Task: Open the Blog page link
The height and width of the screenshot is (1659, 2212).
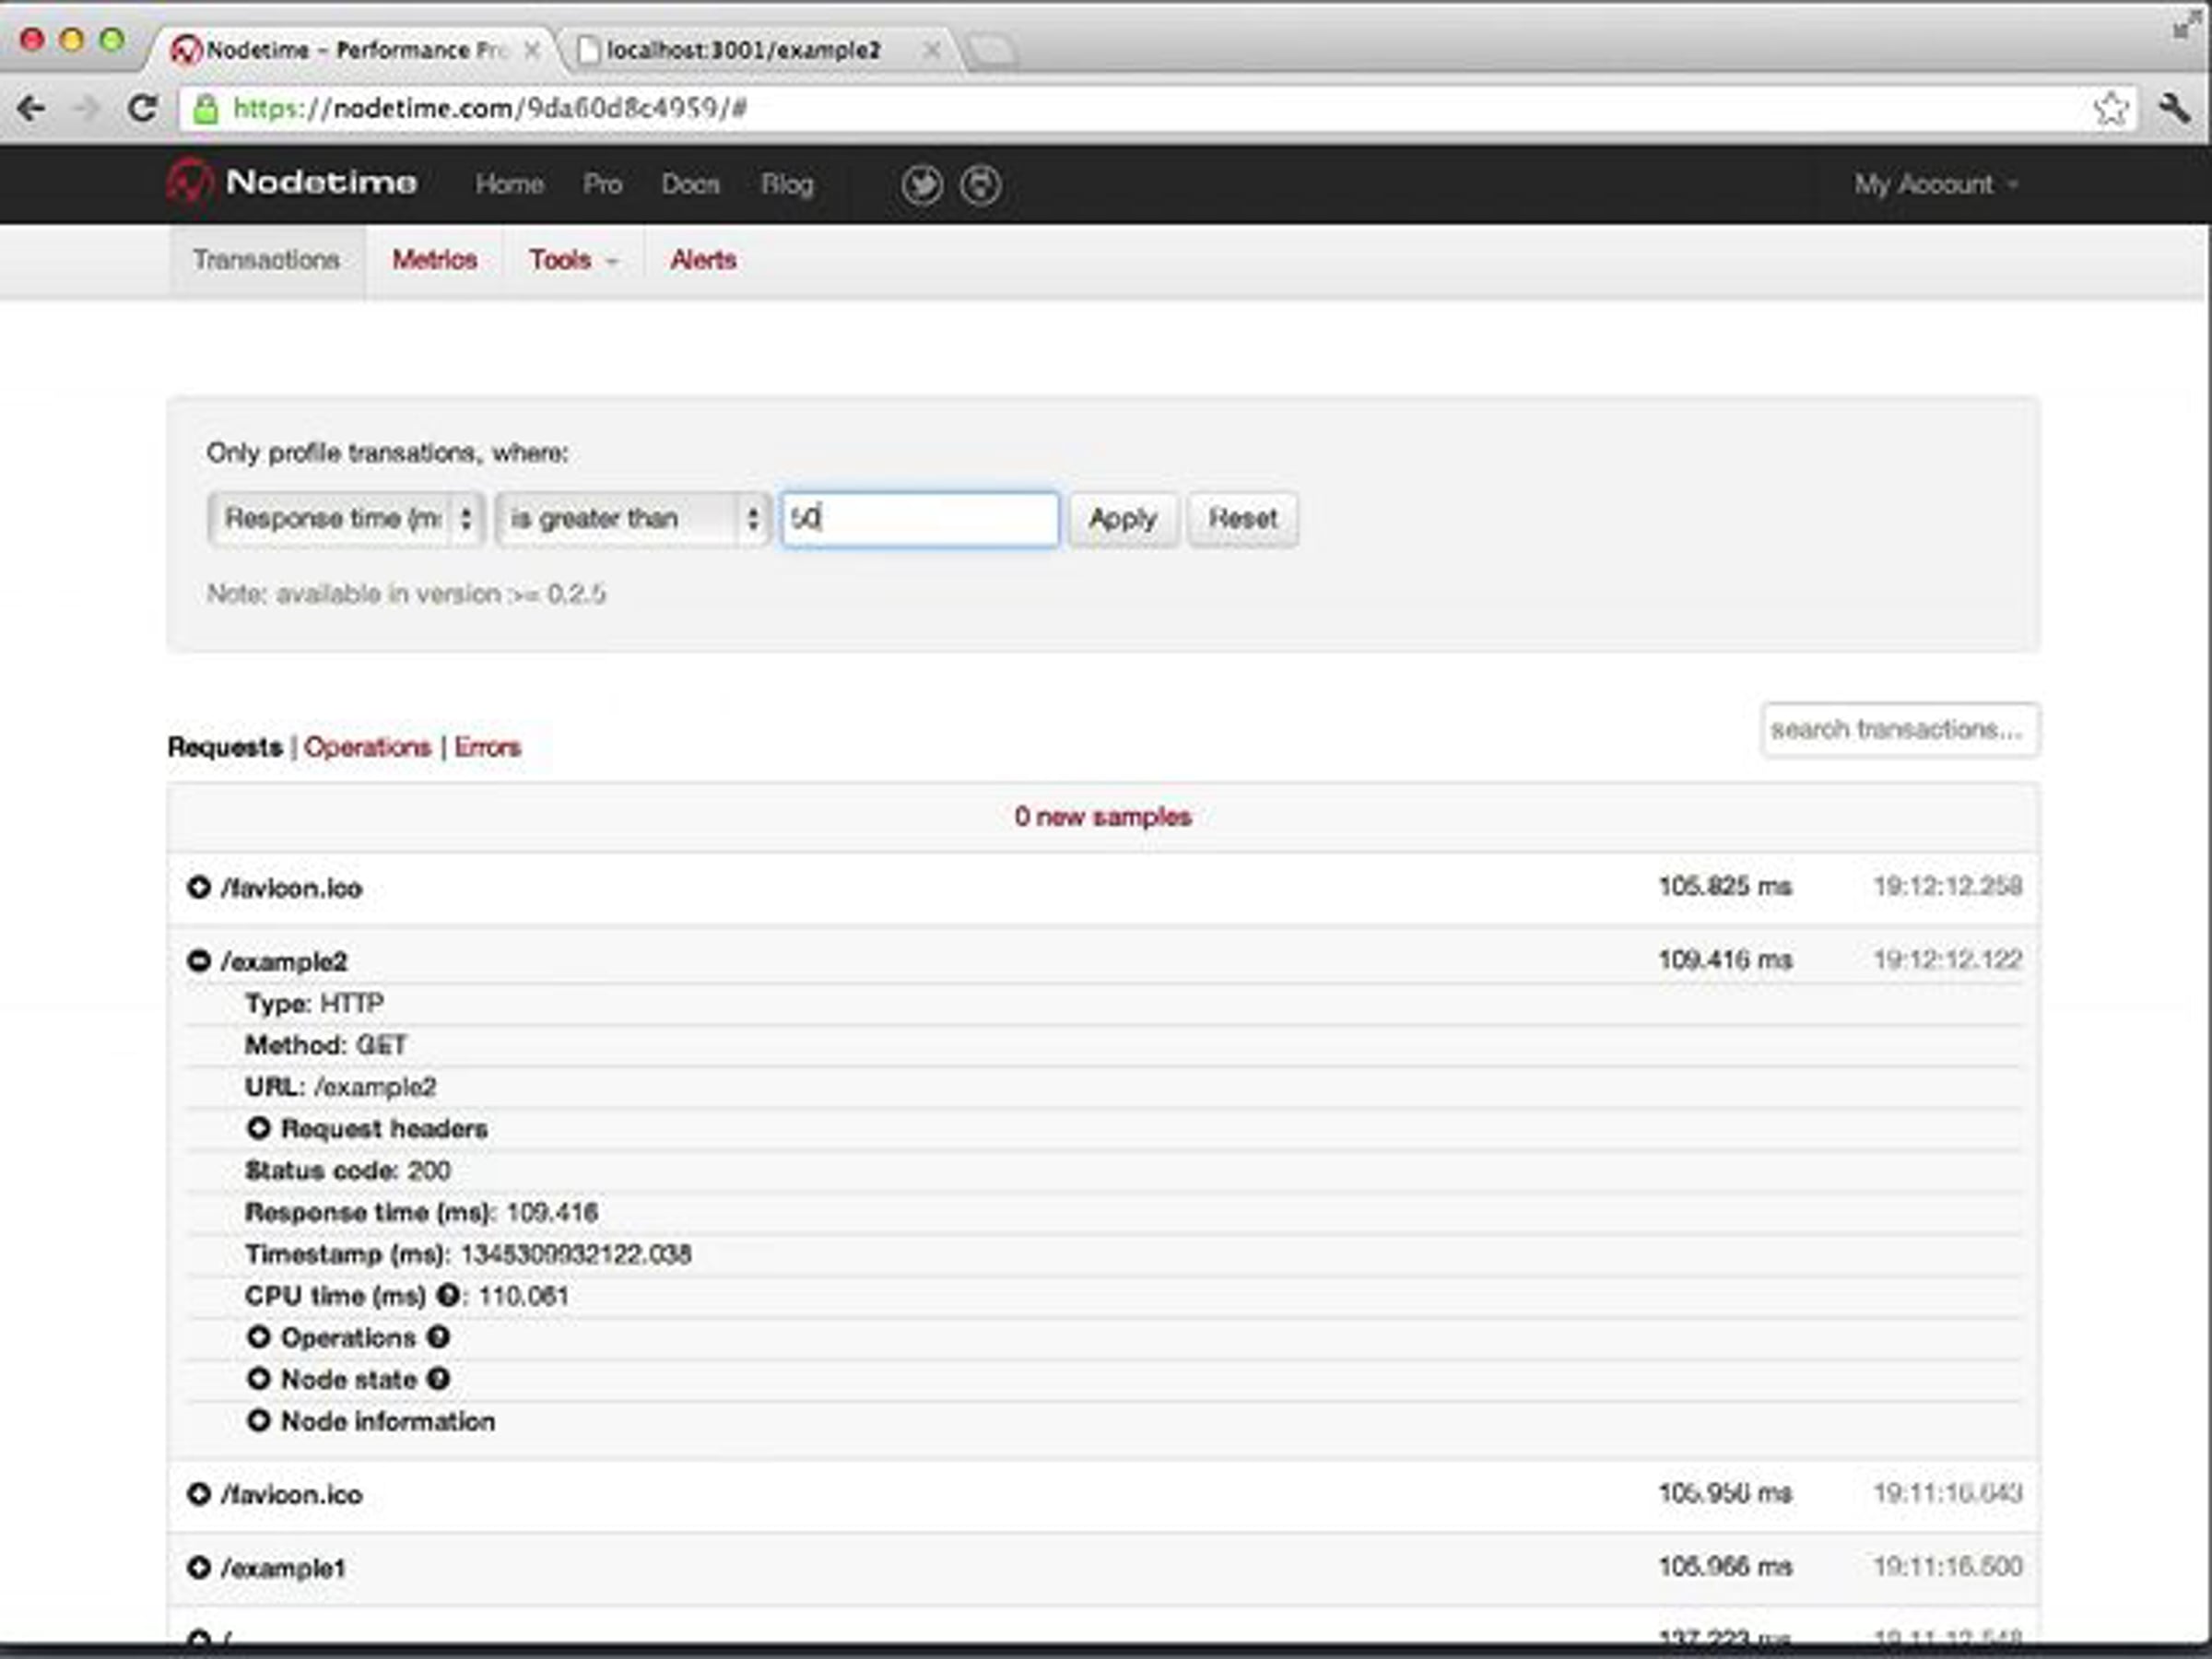Action: click(x=787, y=185)
